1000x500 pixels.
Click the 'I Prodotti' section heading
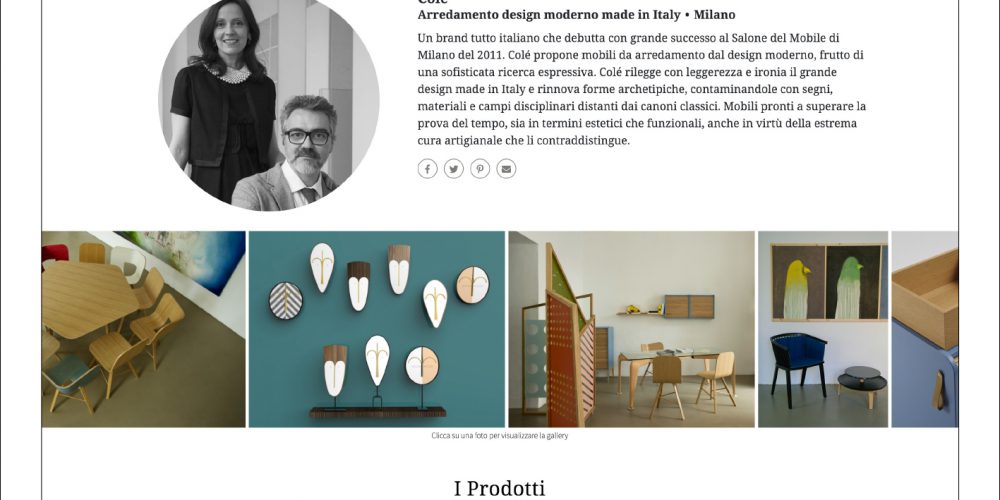(x=499, y=489)
